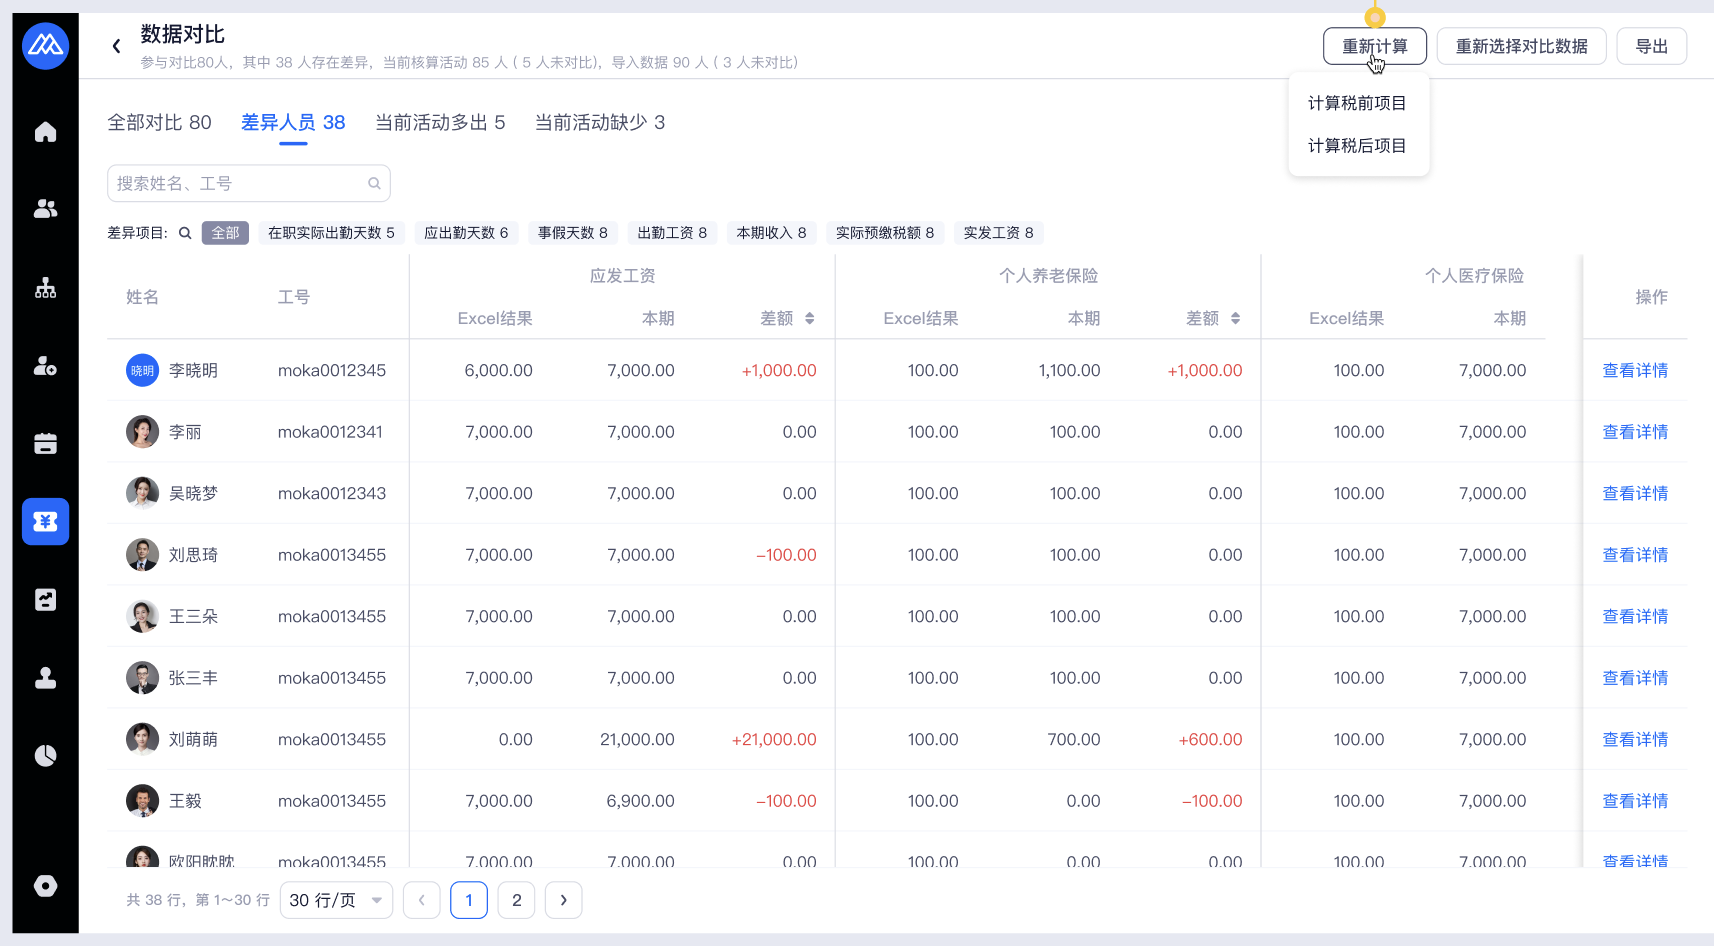Image resolution: width=1714 pixels, height=946 pixels.
Task: Go to page 2 of results
Action: coord(517,900)
